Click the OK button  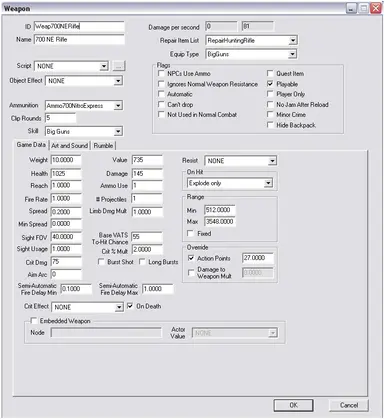click(x=293, y=405)
